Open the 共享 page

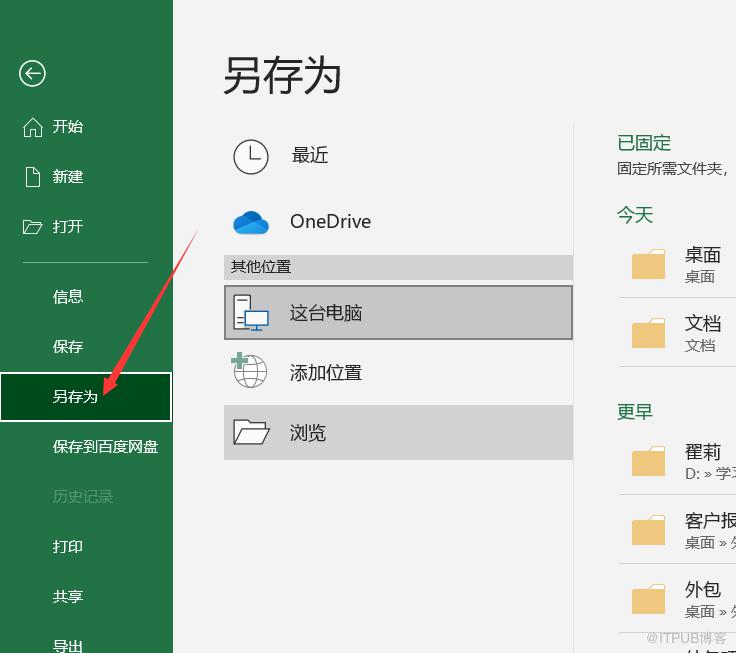pos(86,597)
